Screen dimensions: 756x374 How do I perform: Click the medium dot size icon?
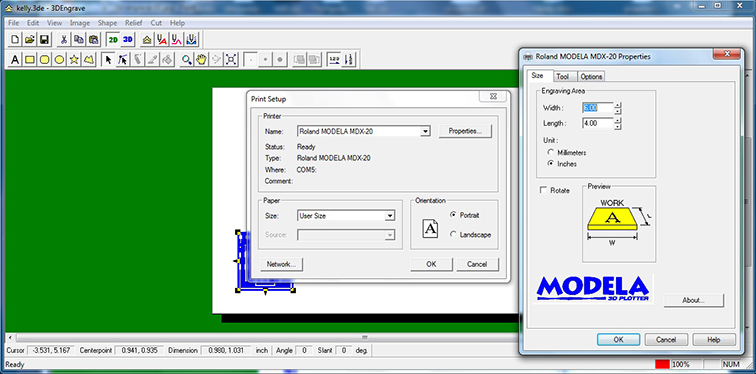click(265, 60)
